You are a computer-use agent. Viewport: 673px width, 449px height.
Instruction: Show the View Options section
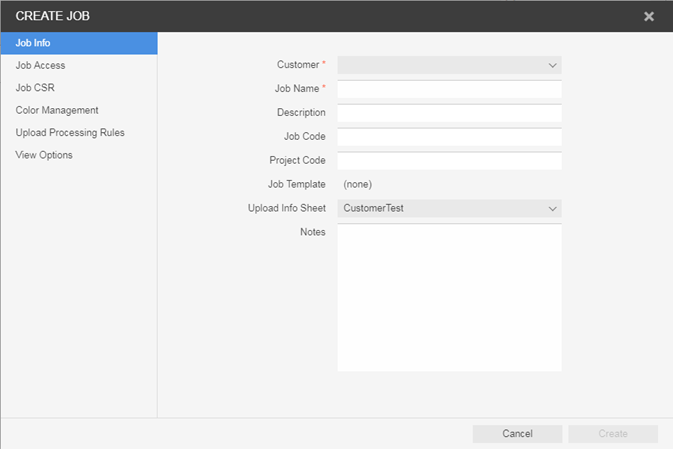[44, 155]
